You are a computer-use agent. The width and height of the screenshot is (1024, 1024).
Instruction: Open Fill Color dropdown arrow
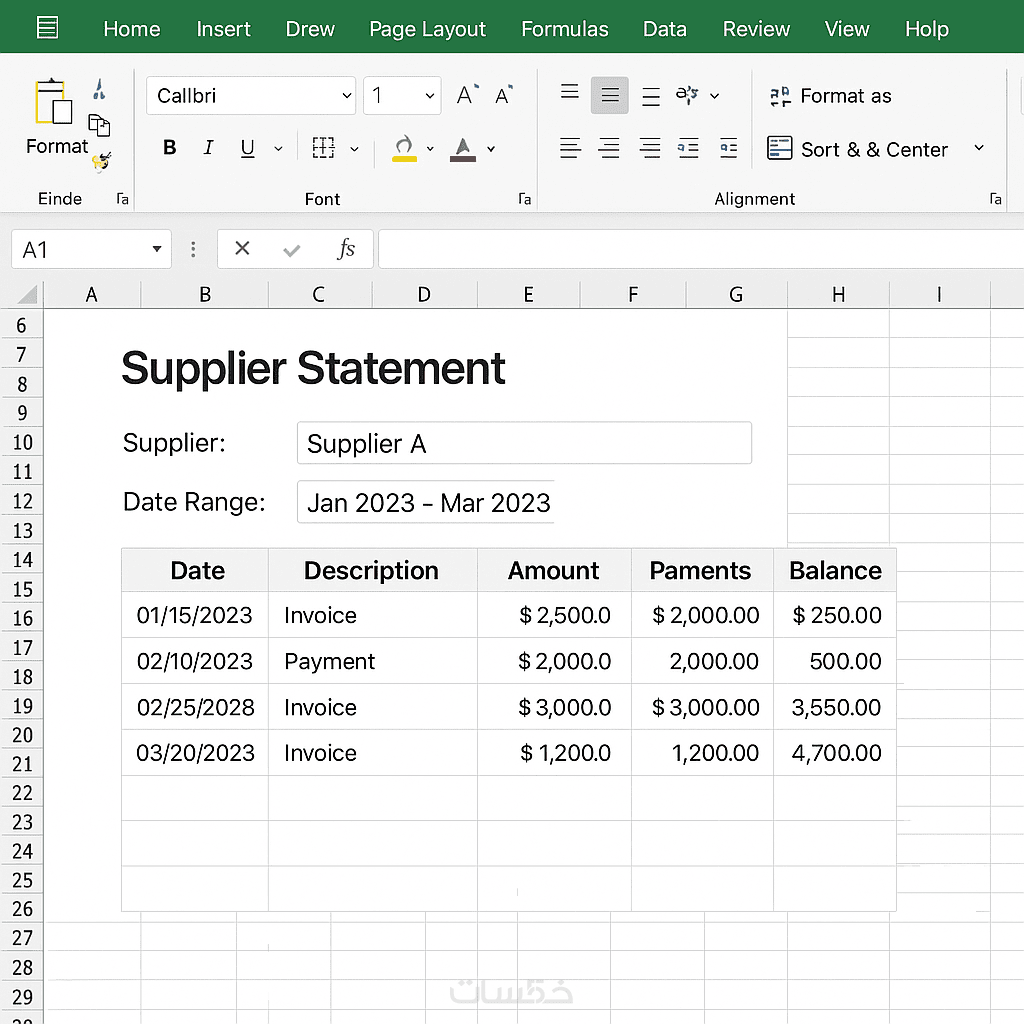(x=430, y=149)
